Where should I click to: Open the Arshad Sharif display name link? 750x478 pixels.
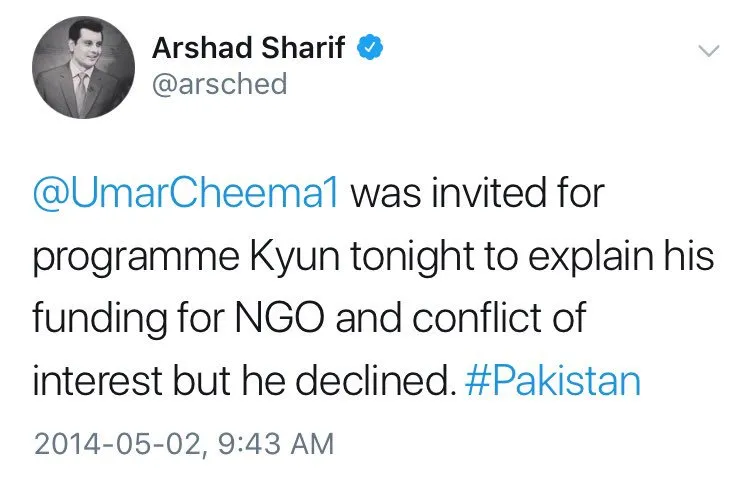[x=250, y=48]
